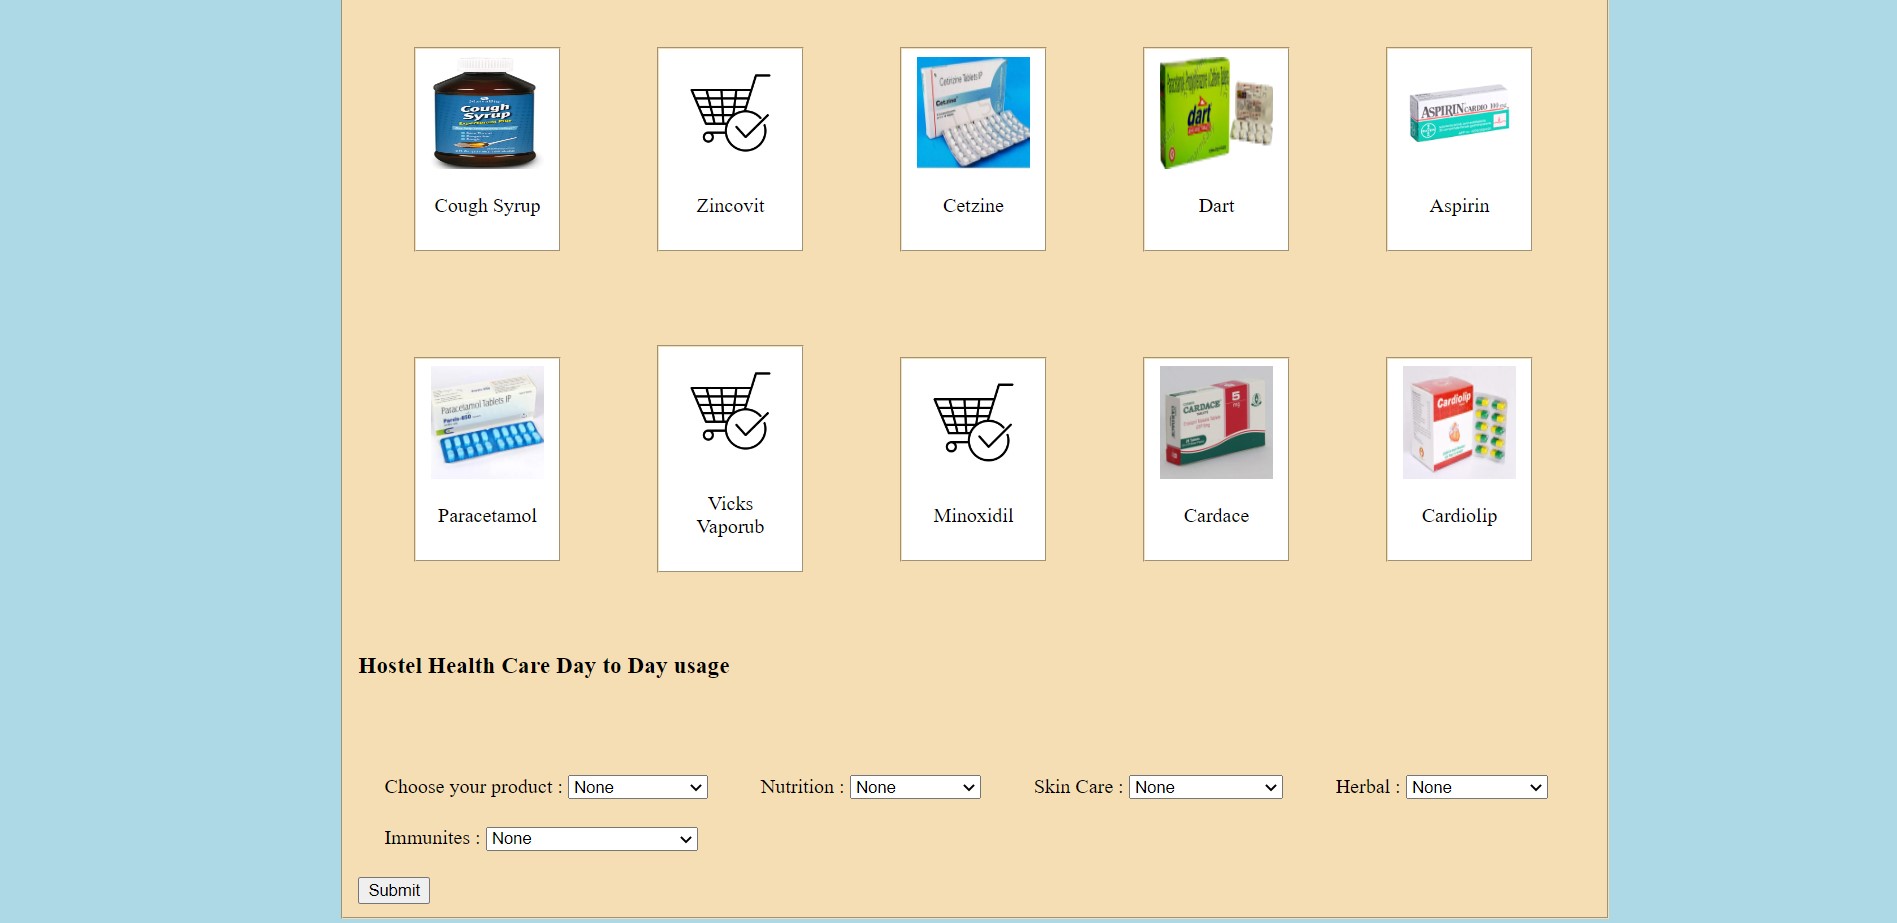Click the Cardiolip product name label
The height and width of the screenshot is (923, 1897).
pyautogui.click(x=1459, y=516)
